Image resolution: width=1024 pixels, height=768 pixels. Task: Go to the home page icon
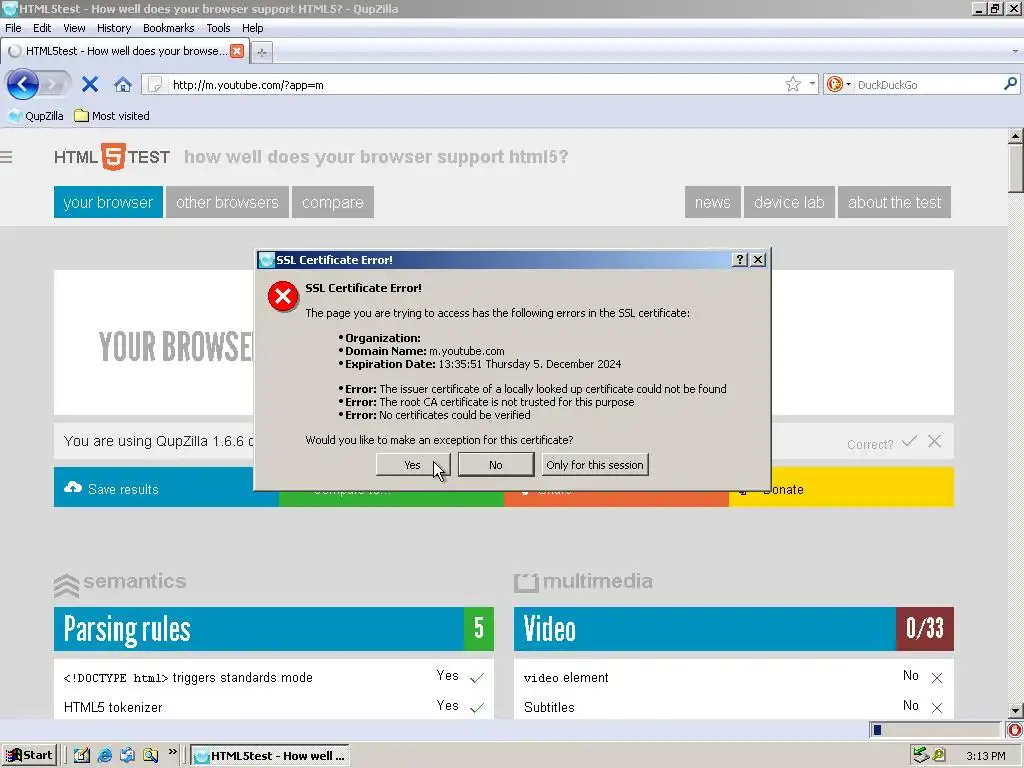click(123, 84)
